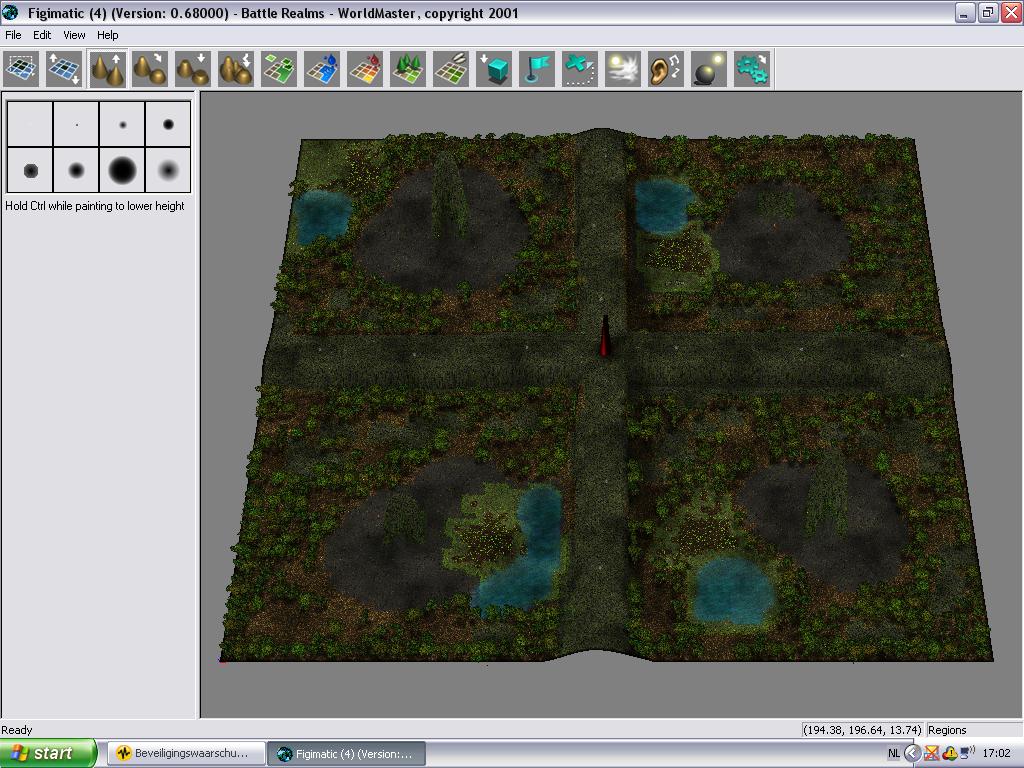Select the smooth terrain cone-and-sphere tool

(x=150, y=69)
